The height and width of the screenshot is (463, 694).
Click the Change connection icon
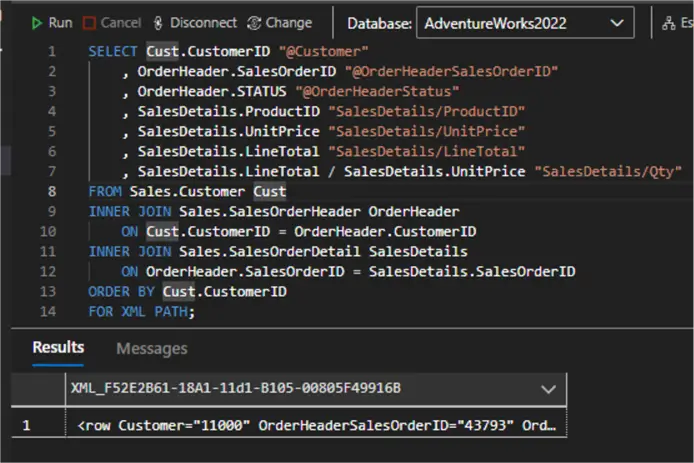pyautogui.click(x=254, y=22)
